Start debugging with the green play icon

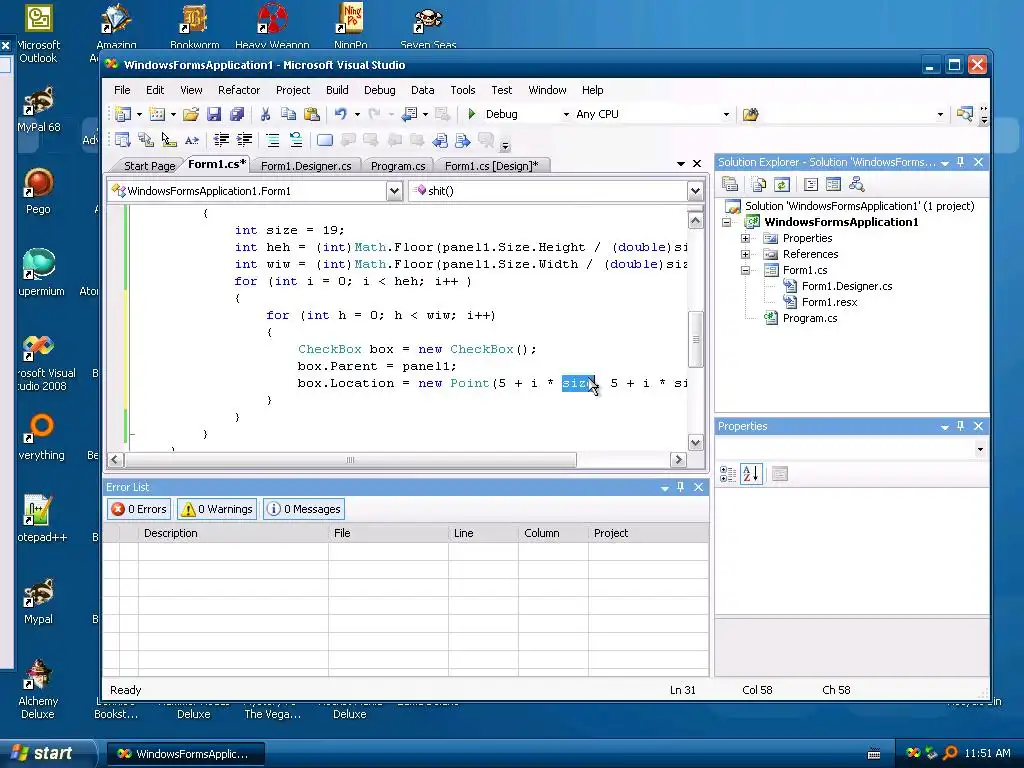[x=472, y=114]
